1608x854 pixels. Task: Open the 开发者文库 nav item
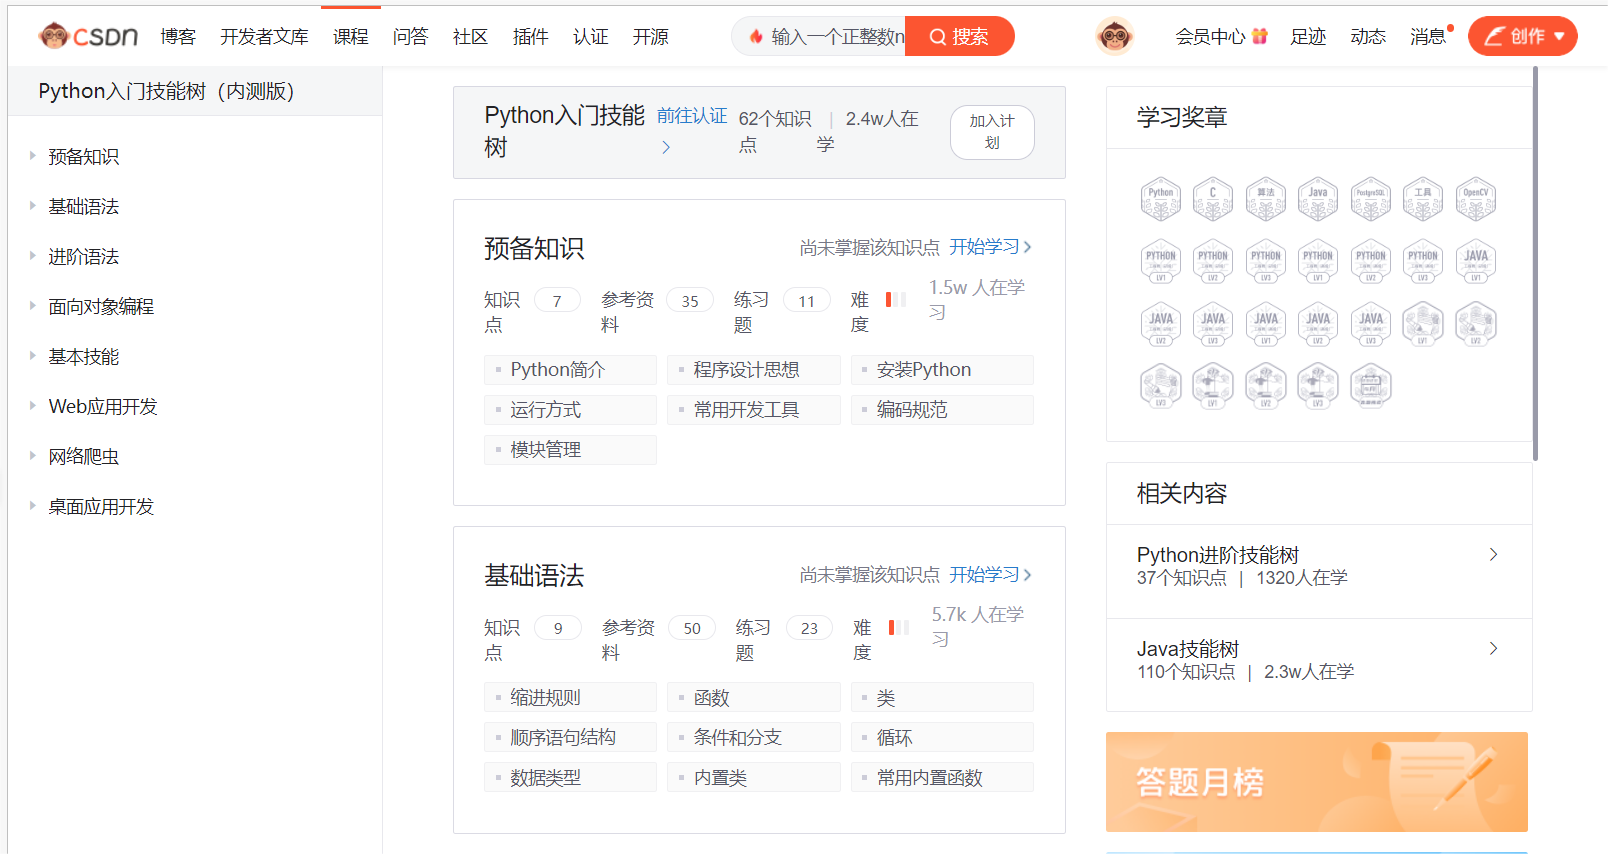[264, 37]
